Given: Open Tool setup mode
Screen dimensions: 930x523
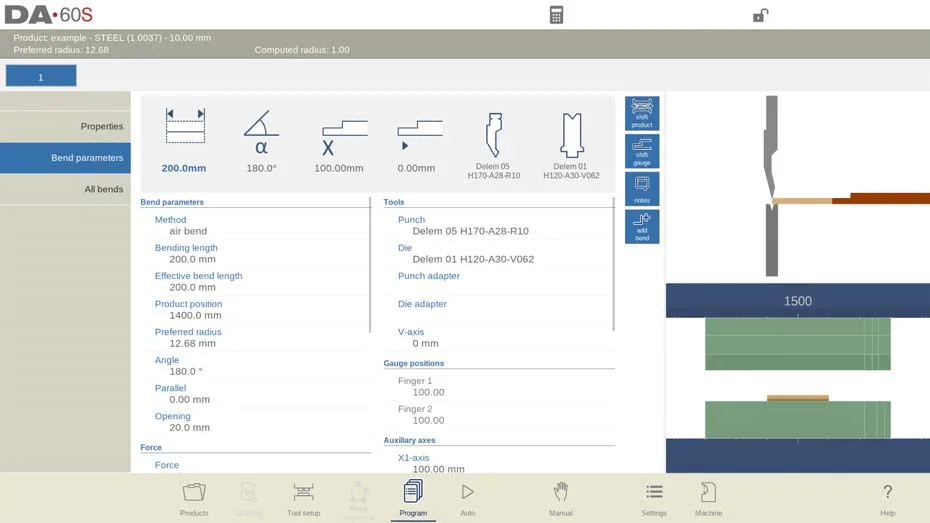Looking at the screenshot, I should 303,499.
